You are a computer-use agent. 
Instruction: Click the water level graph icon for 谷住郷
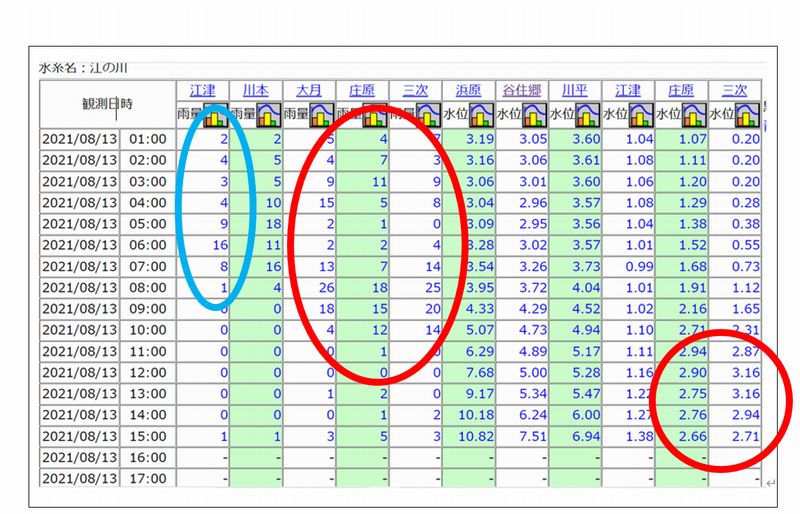[536, 114]
